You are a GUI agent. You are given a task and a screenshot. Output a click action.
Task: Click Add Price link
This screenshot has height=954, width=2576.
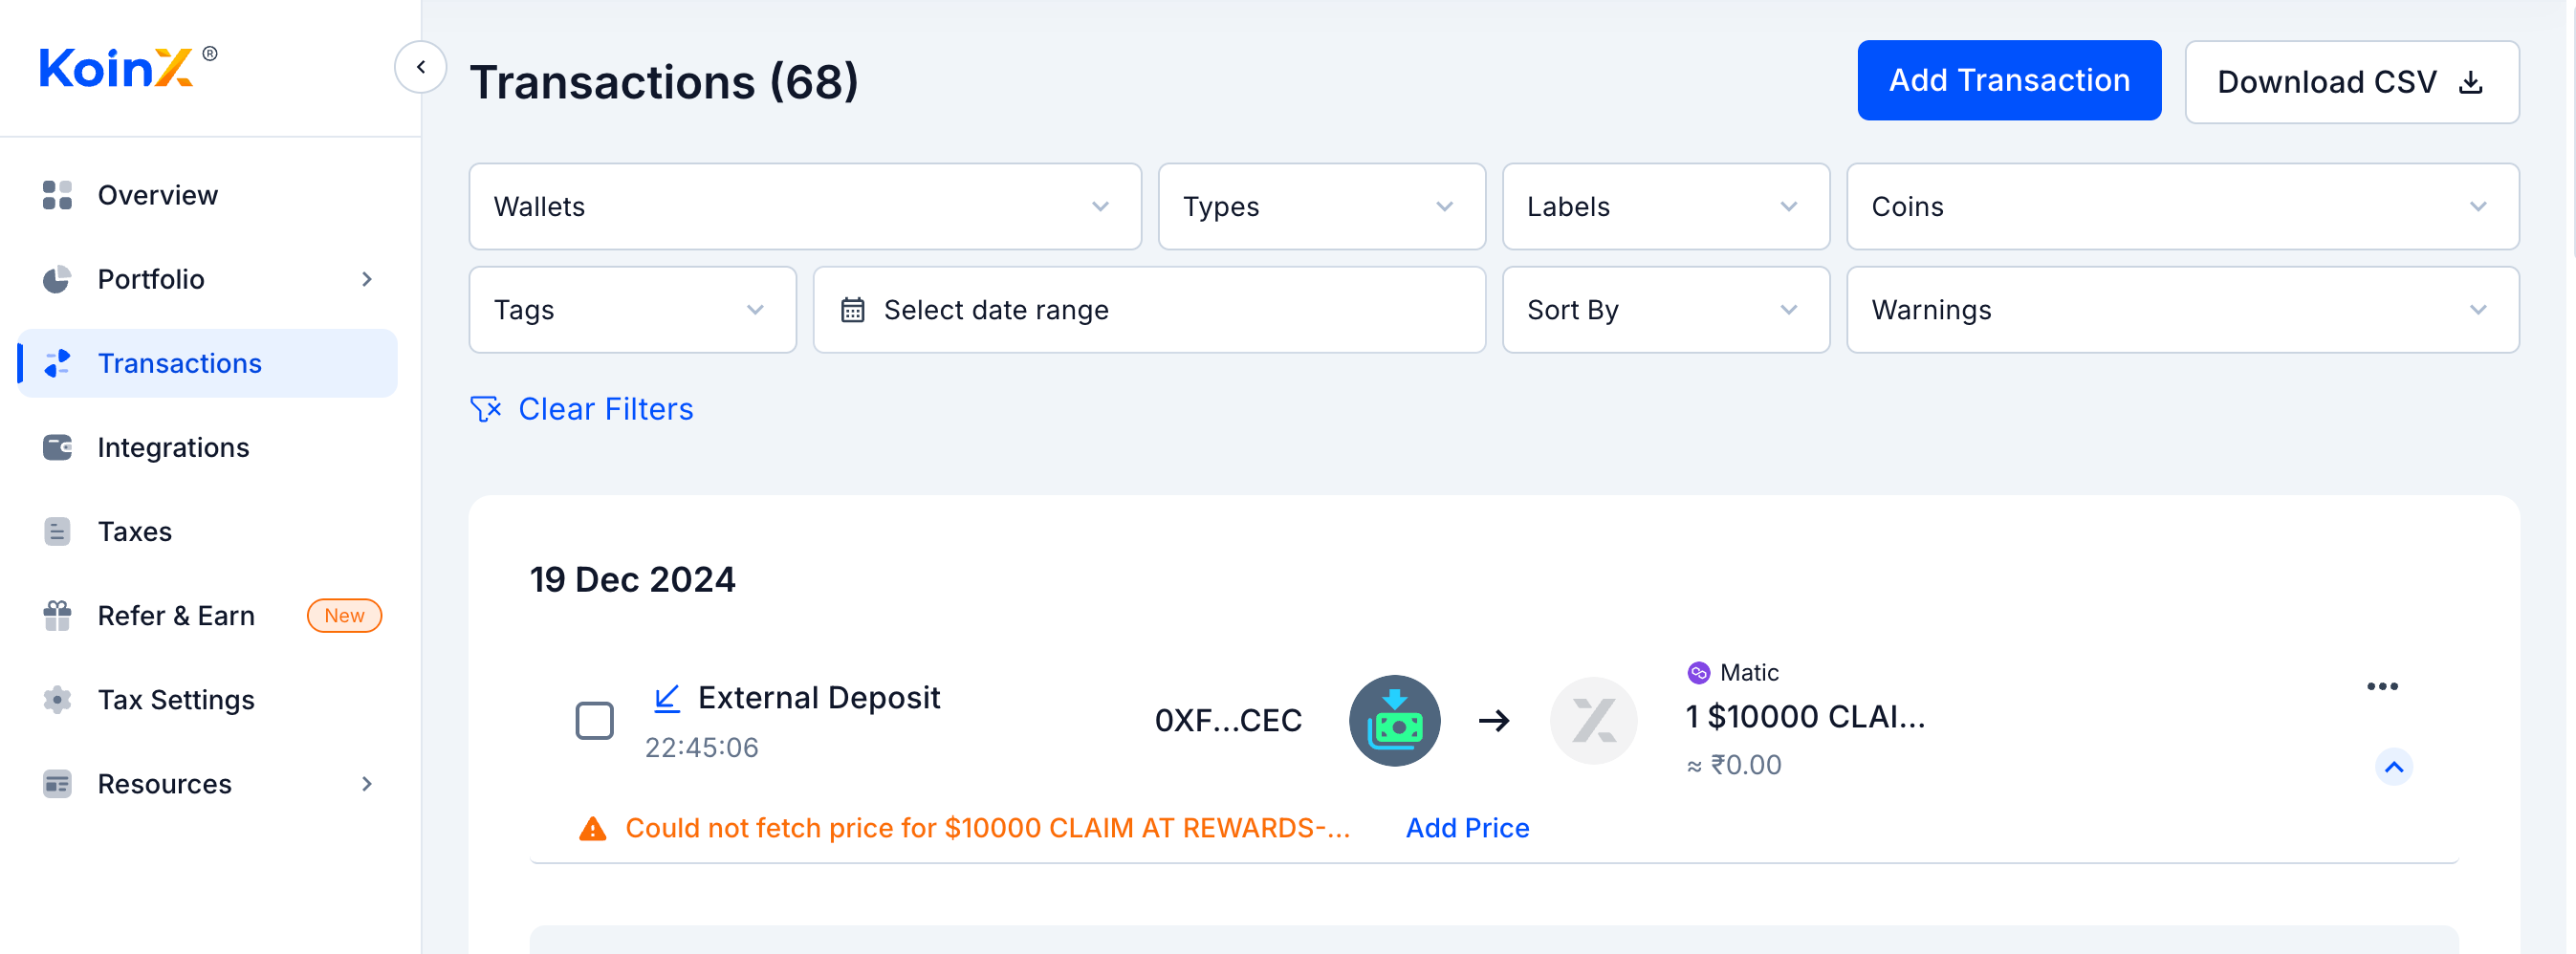(x=1467, y=828)
